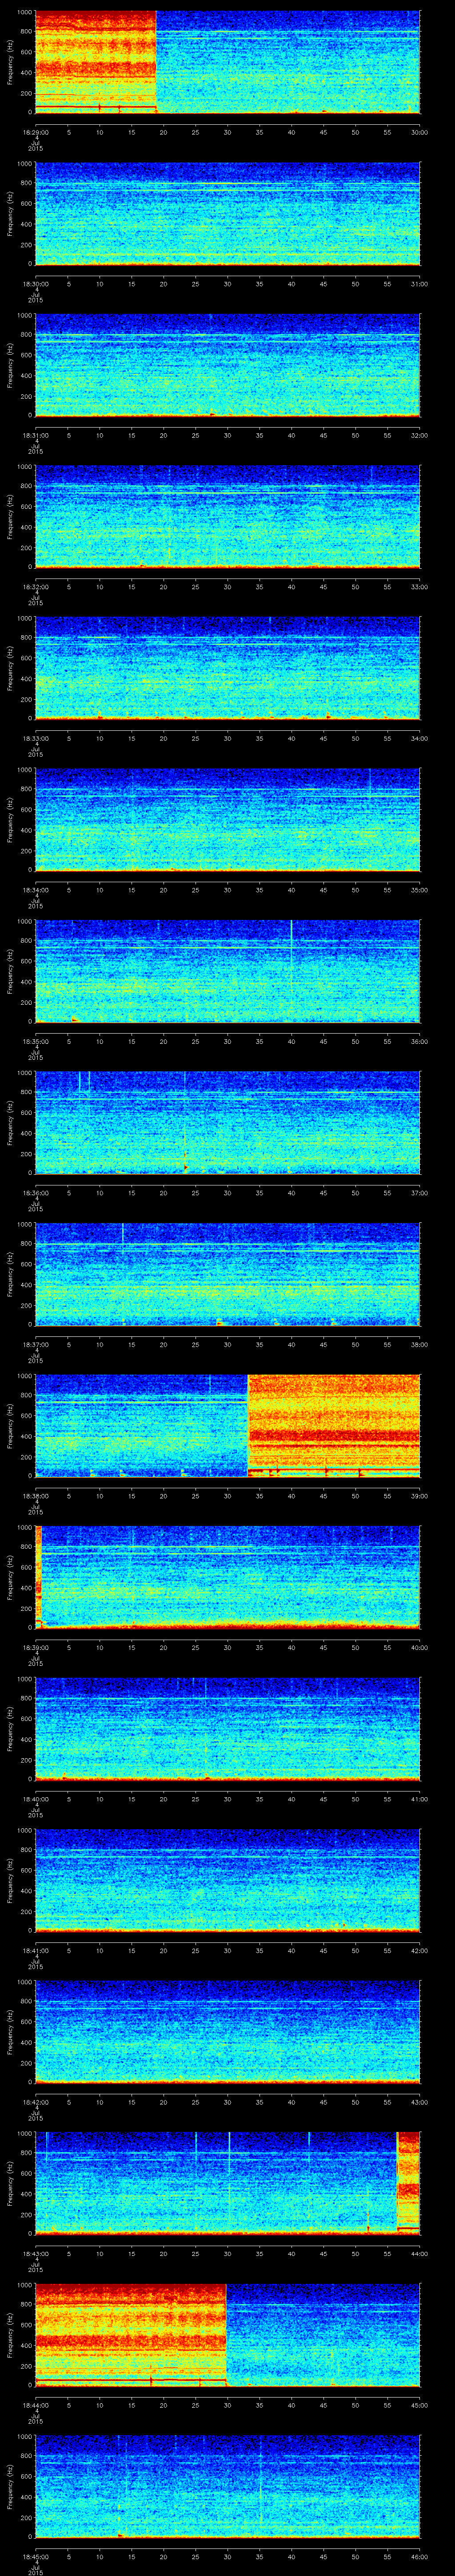Click the 55-second tick label under 18:36 plot
455x2576 pixels.
(387, 1193)
